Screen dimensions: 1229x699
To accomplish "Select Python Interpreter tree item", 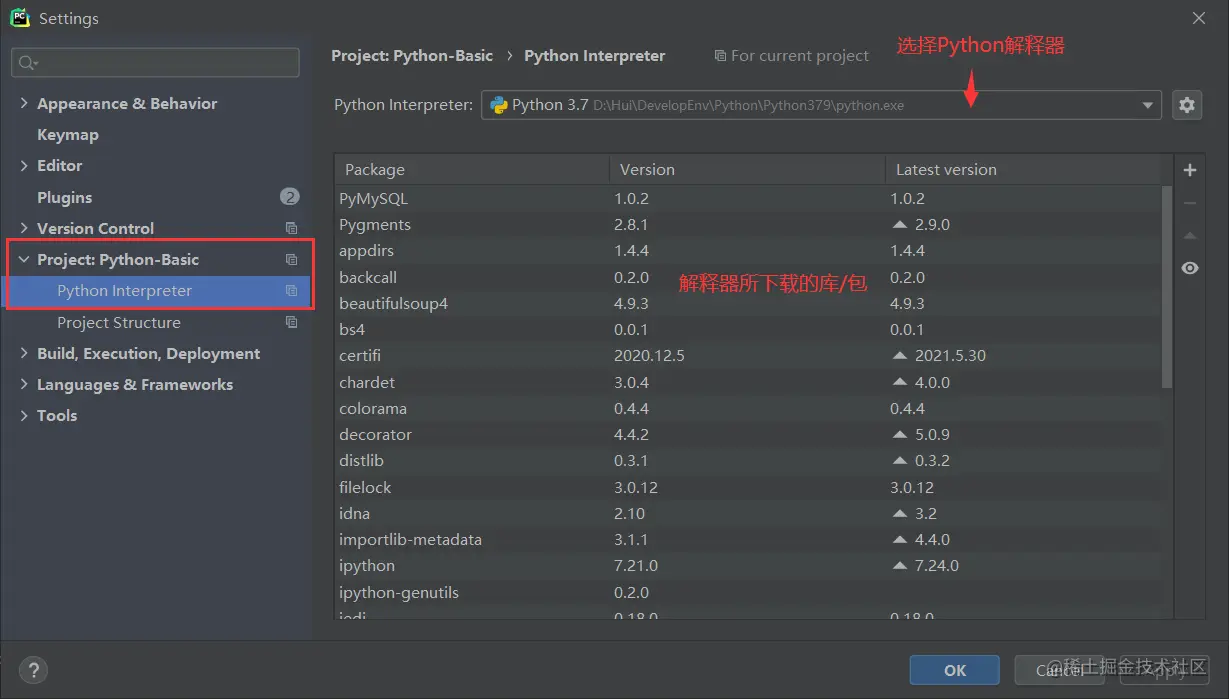I will (x=158, y=291).
